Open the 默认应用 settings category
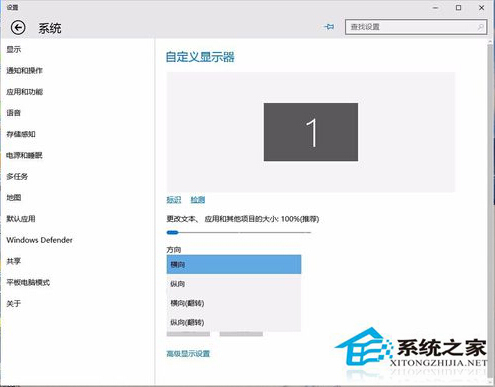495x387 pixels. [21, 219]
